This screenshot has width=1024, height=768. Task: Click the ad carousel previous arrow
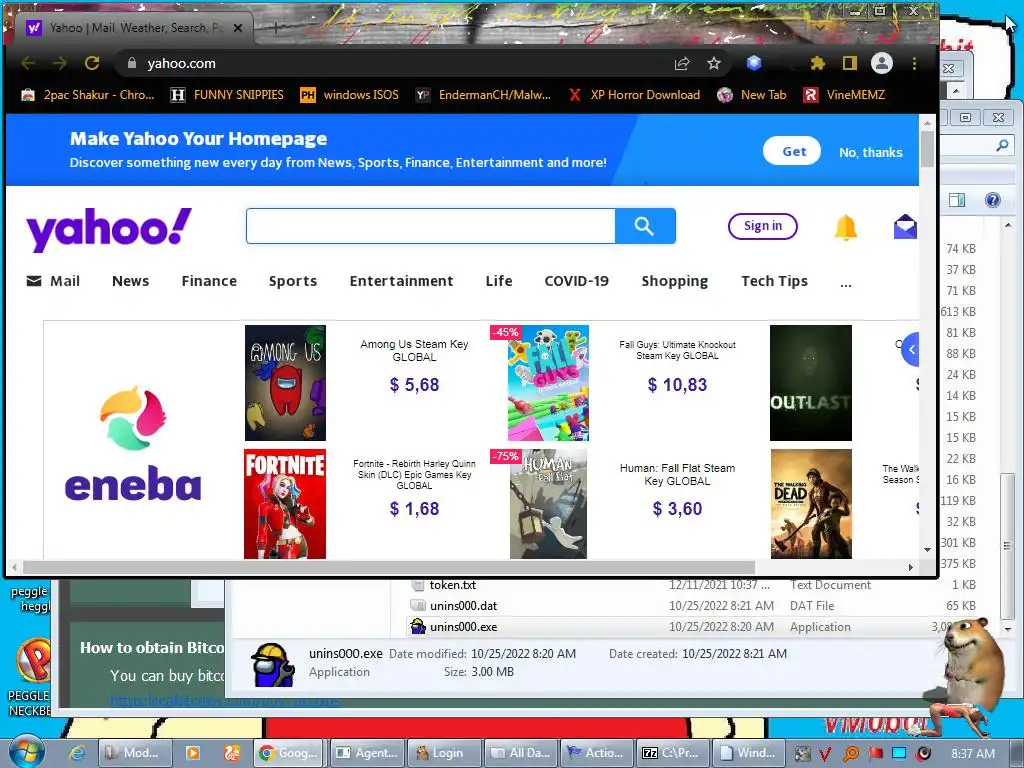pos(911,349)
